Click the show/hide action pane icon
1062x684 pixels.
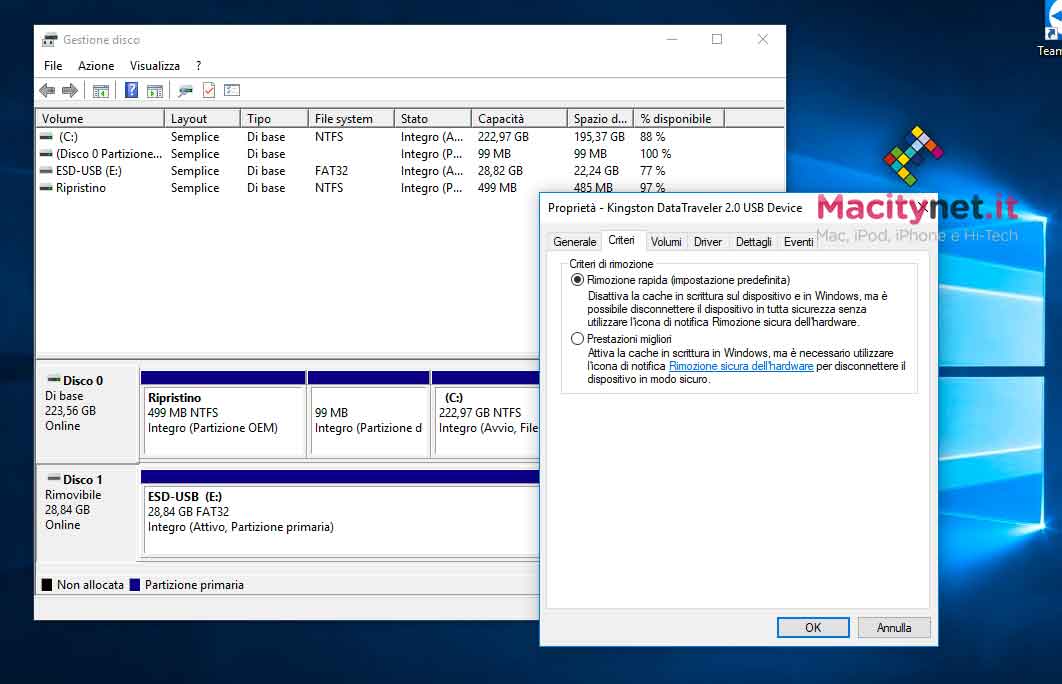[x=155, y=91]
